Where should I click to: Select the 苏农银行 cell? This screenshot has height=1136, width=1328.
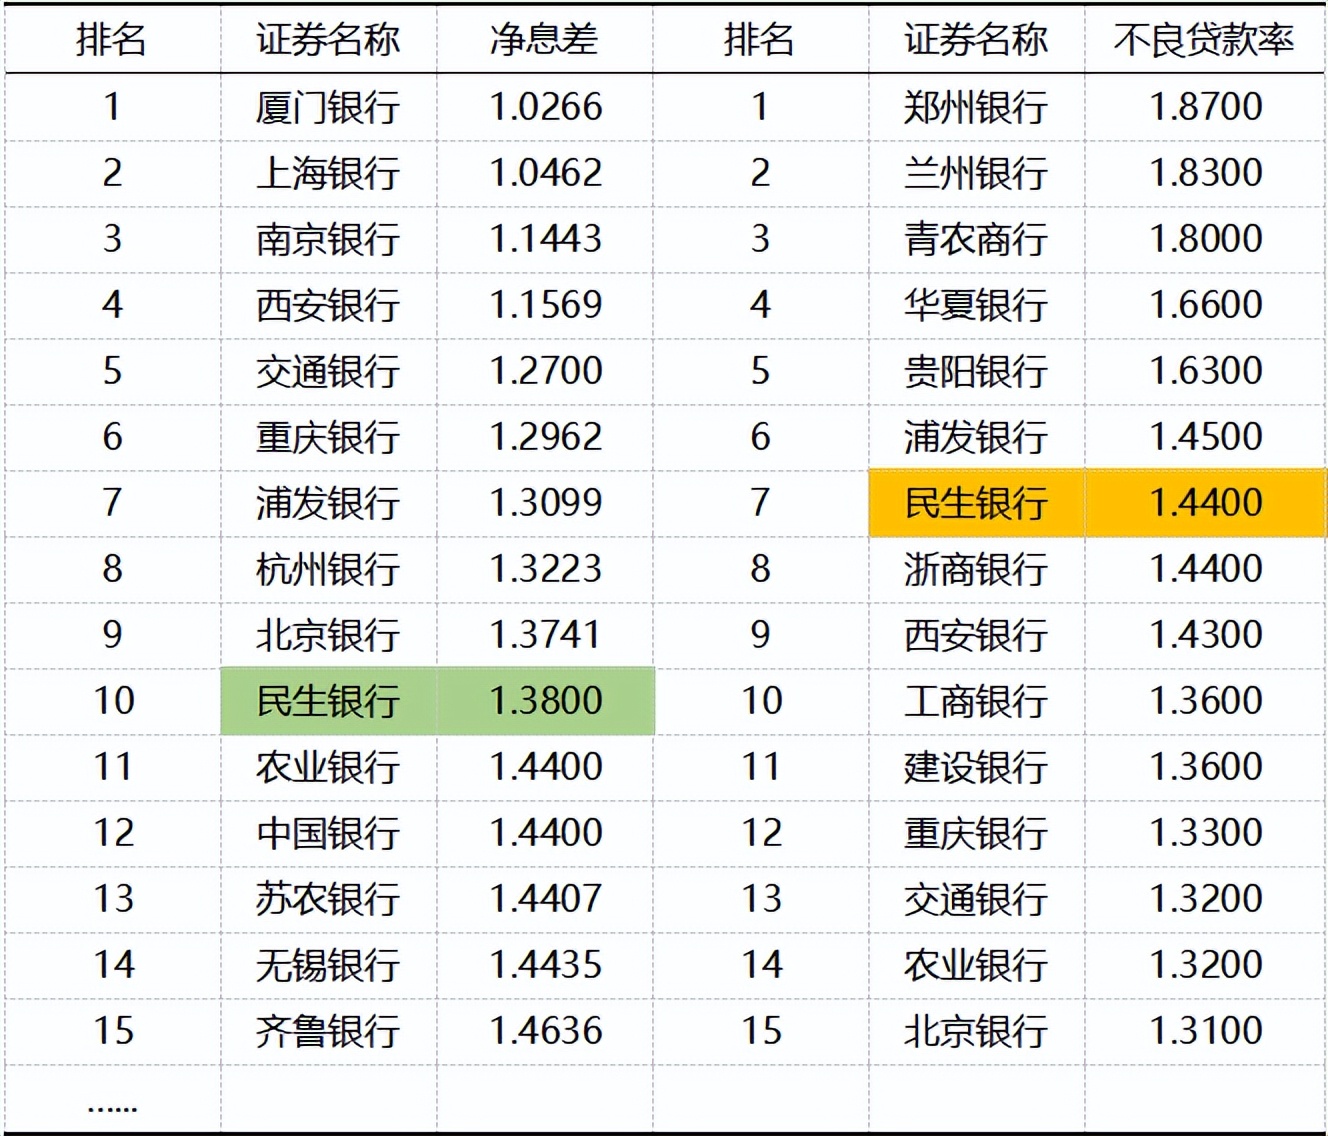click(328, 898)
